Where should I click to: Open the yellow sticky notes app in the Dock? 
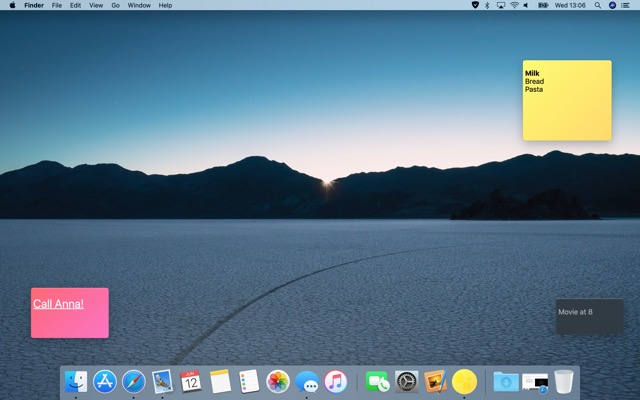pos(464,382)
